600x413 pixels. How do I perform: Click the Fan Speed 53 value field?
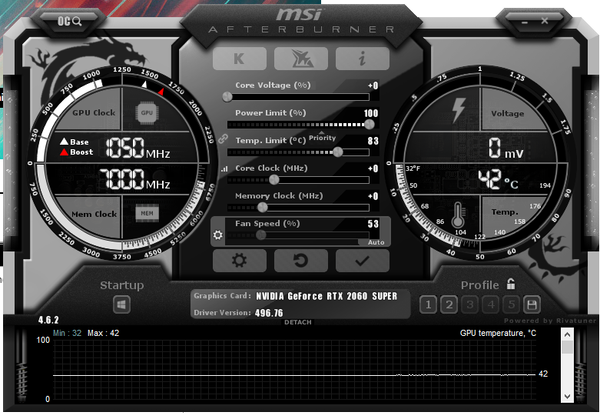373,224
